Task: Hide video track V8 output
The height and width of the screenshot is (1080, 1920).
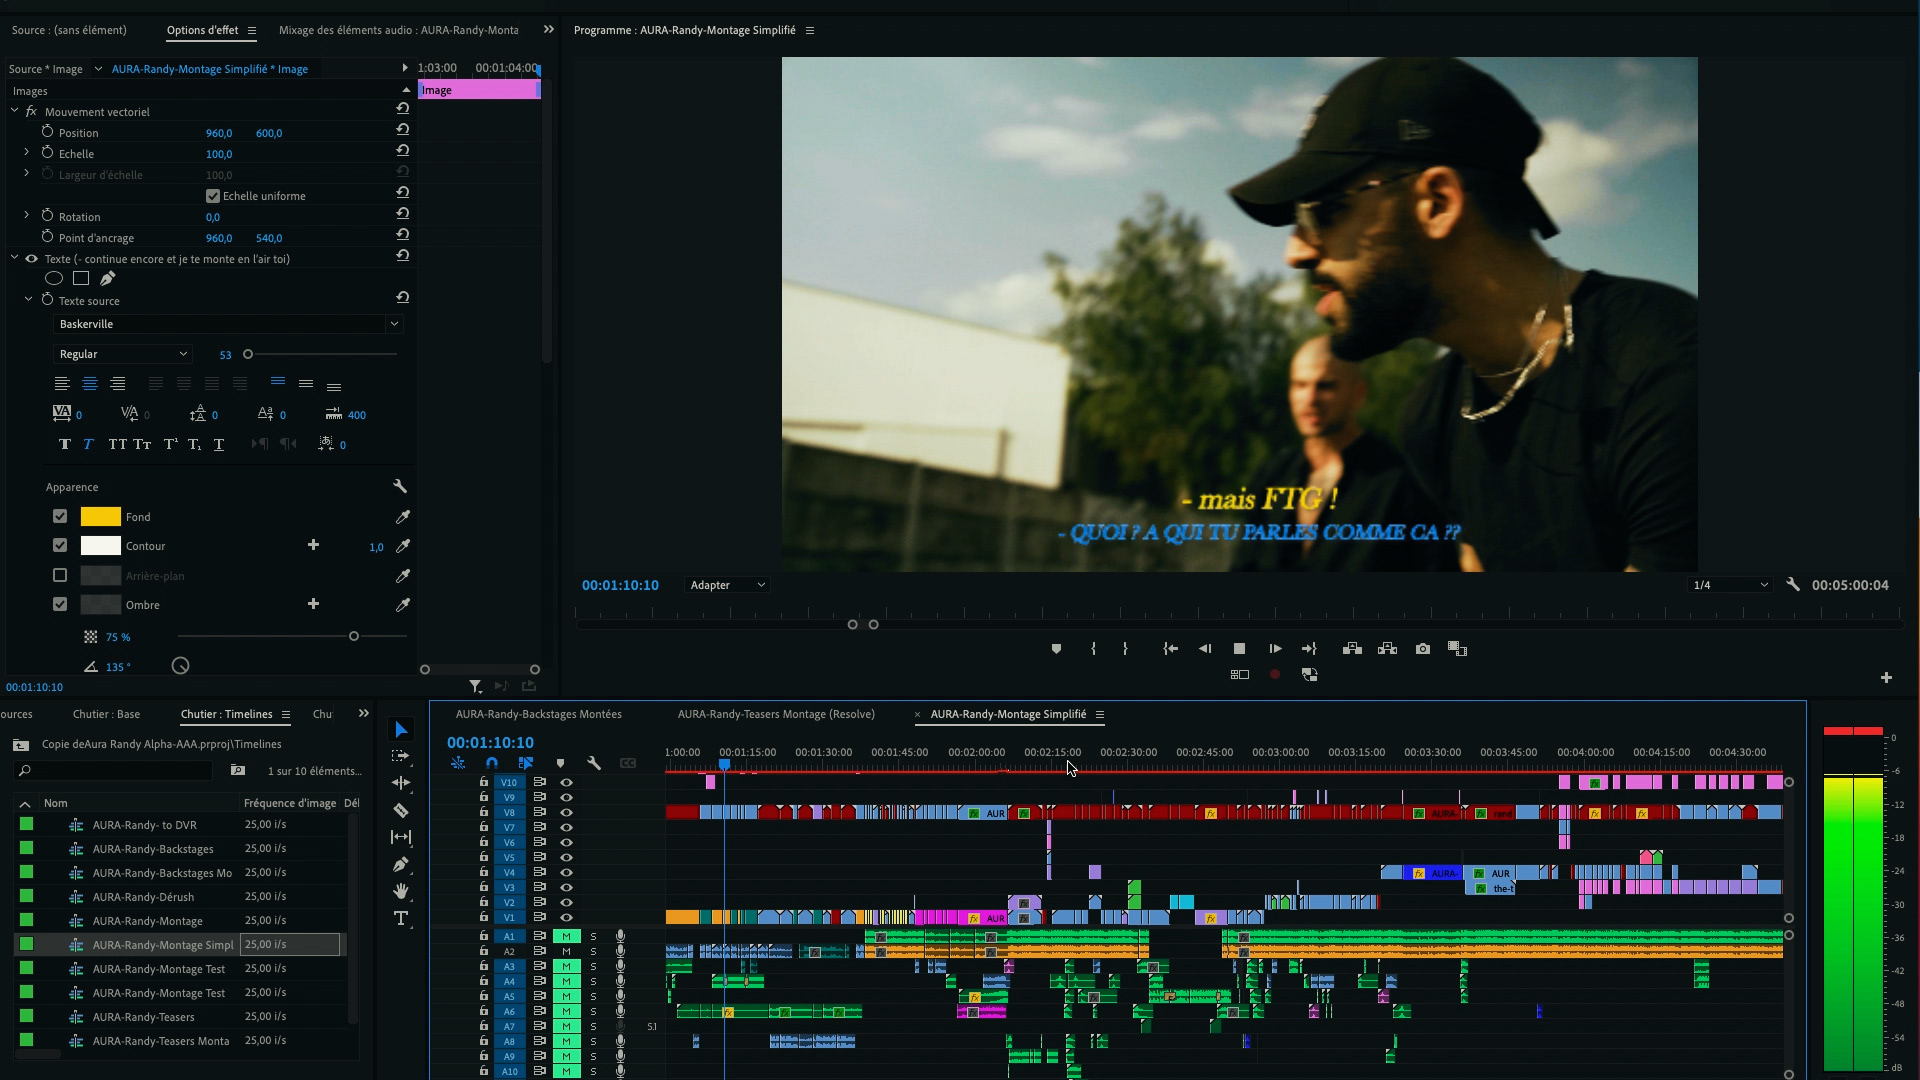Action: 566,812
